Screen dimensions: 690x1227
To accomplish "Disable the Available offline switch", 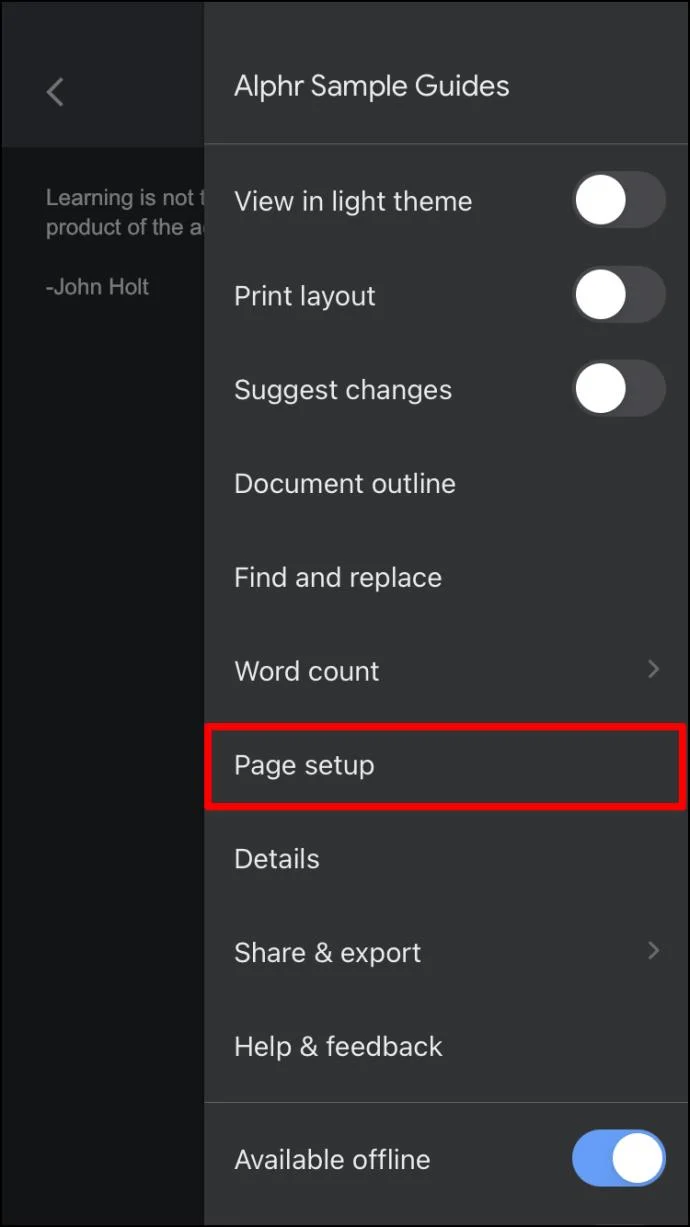I will coord(619,1159).
